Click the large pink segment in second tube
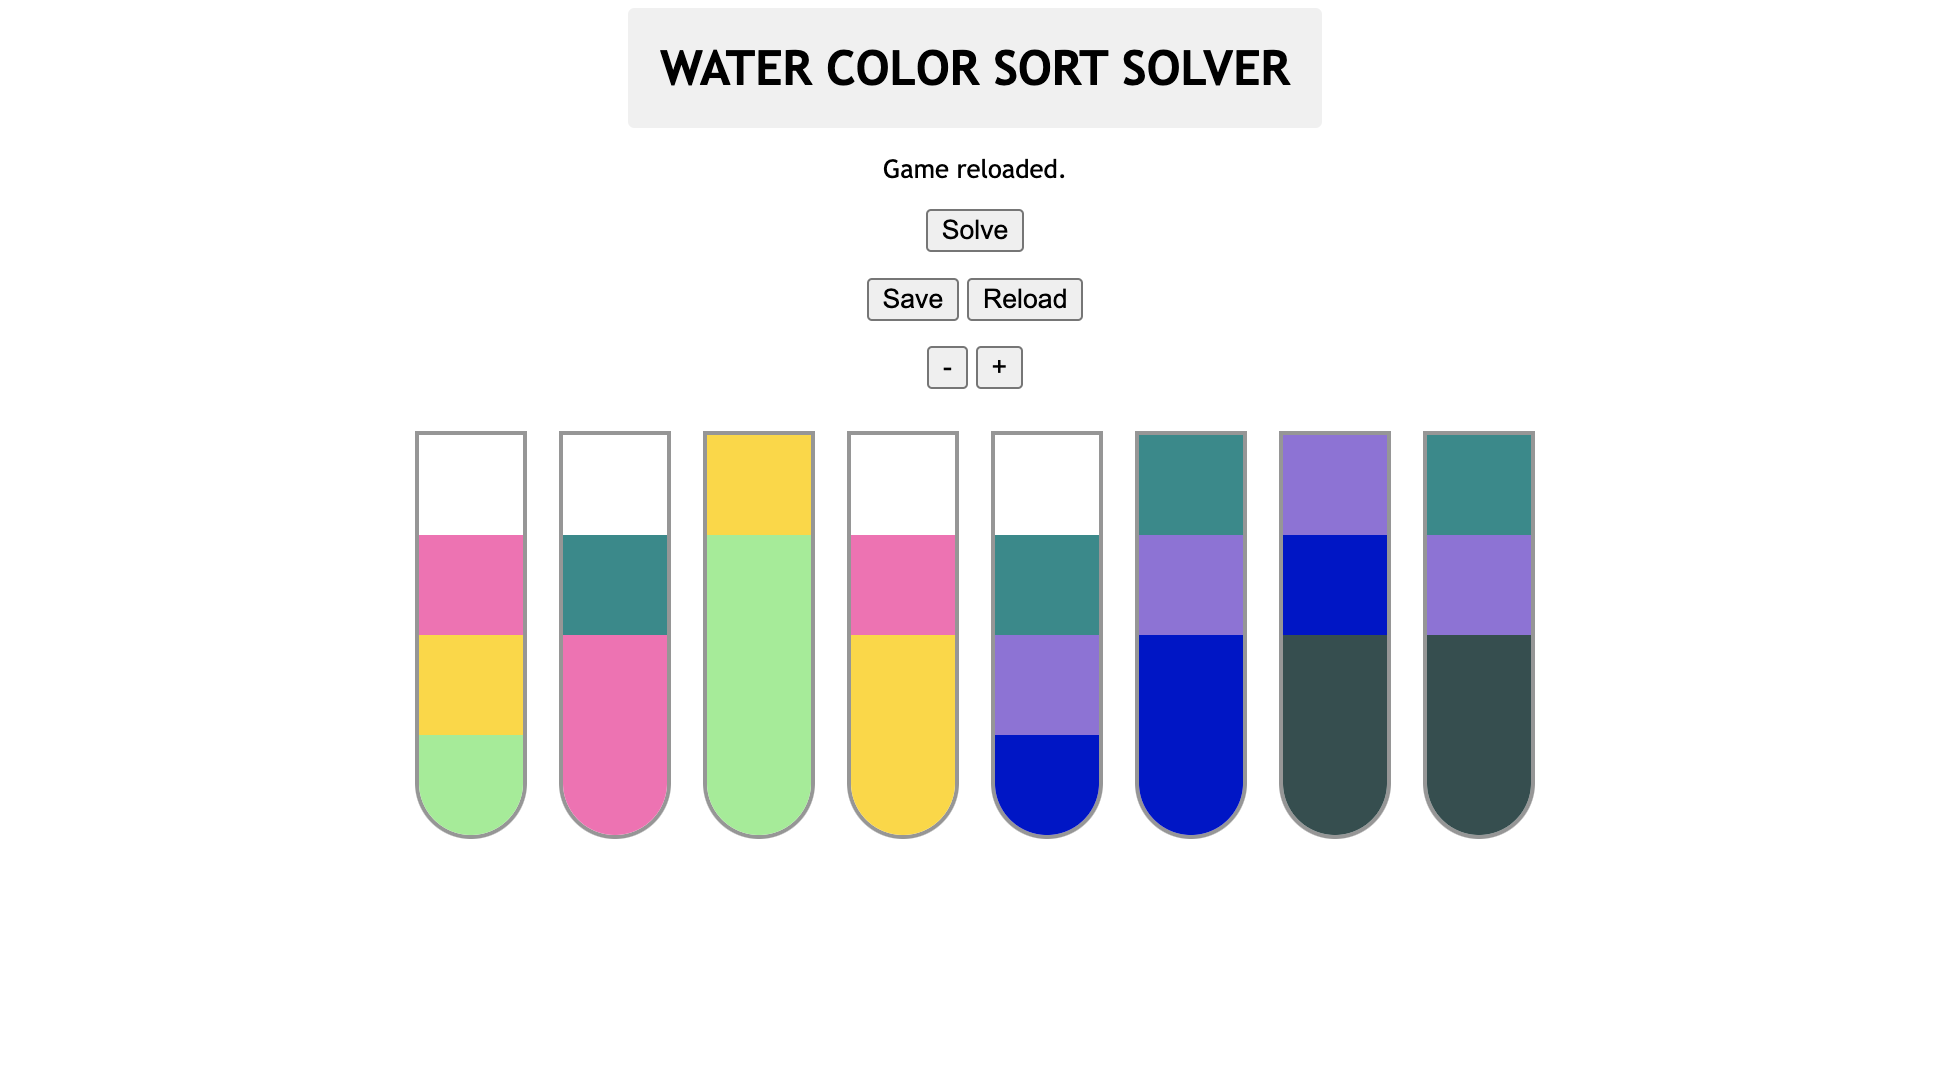This screenshot has width=1939, height=1072. pyautogui.click(x=615, y=730)
